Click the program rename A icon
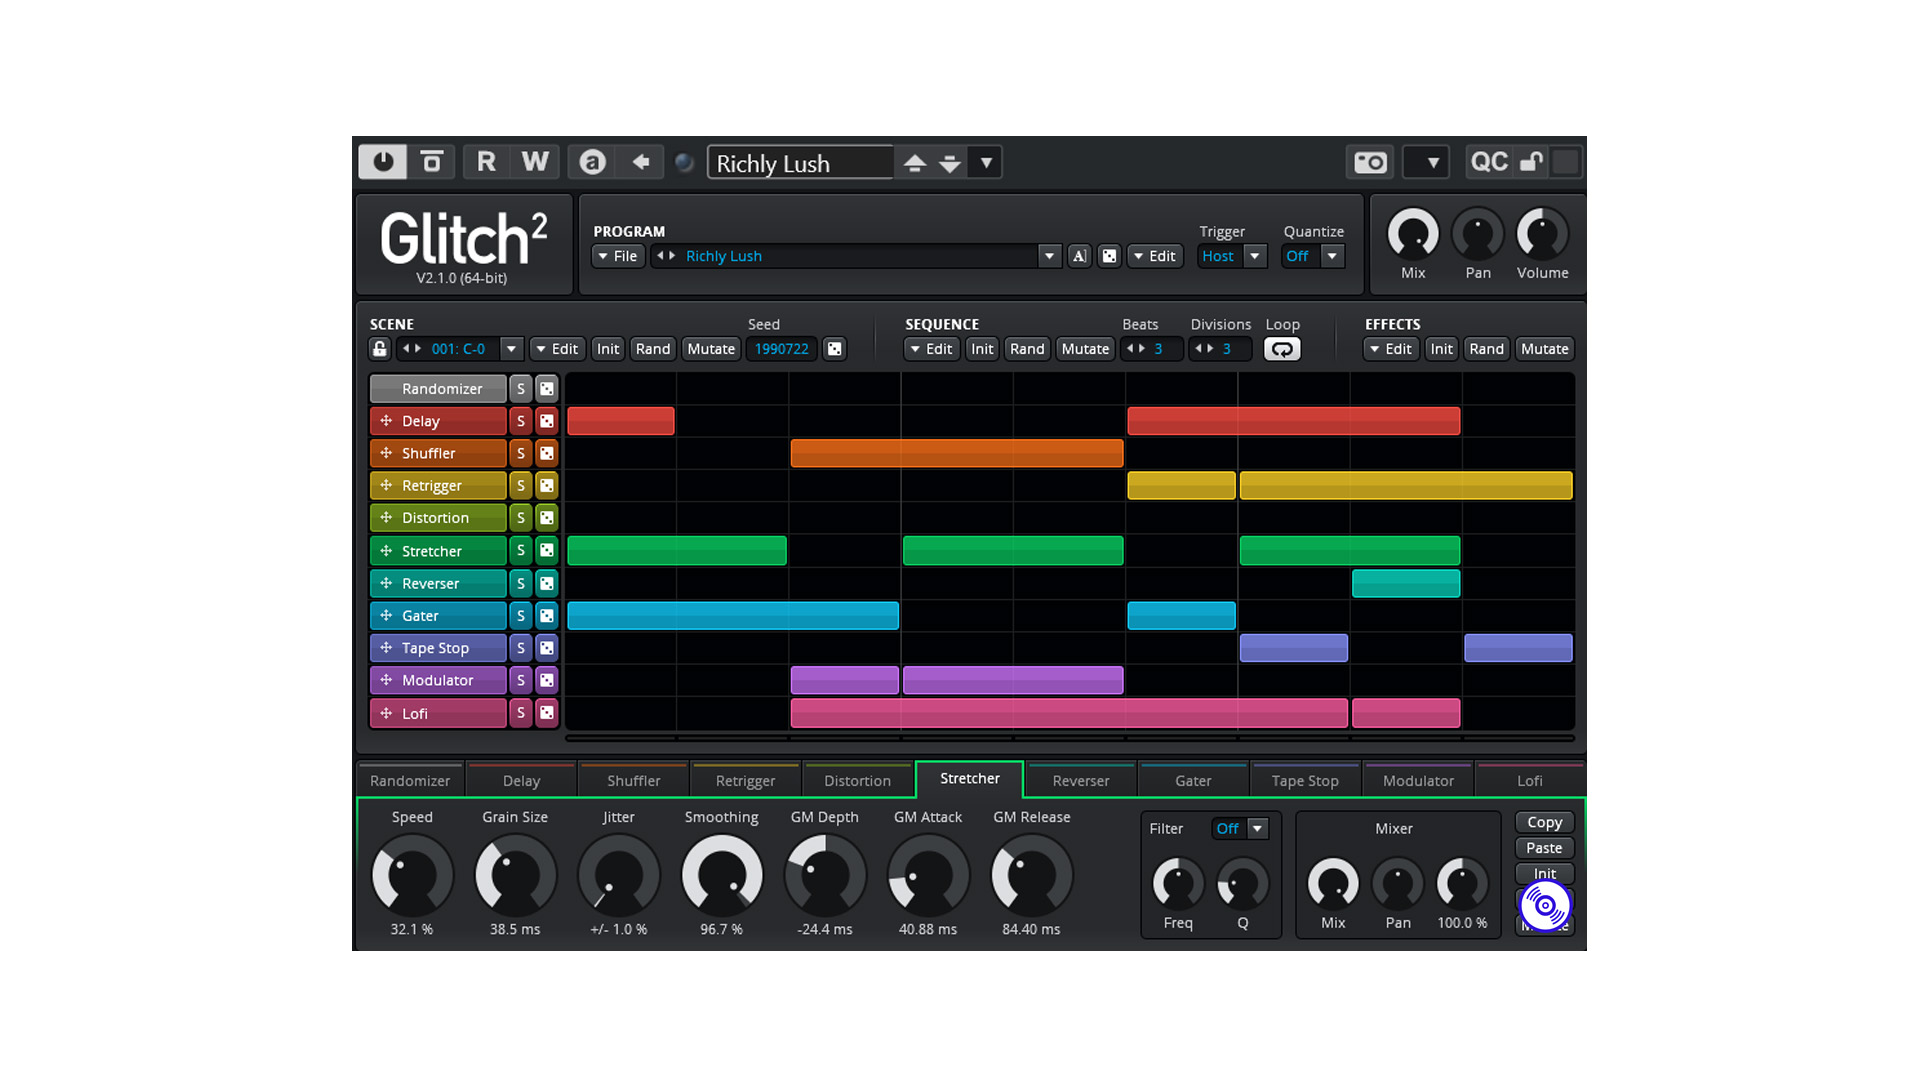 [1079, 256]
